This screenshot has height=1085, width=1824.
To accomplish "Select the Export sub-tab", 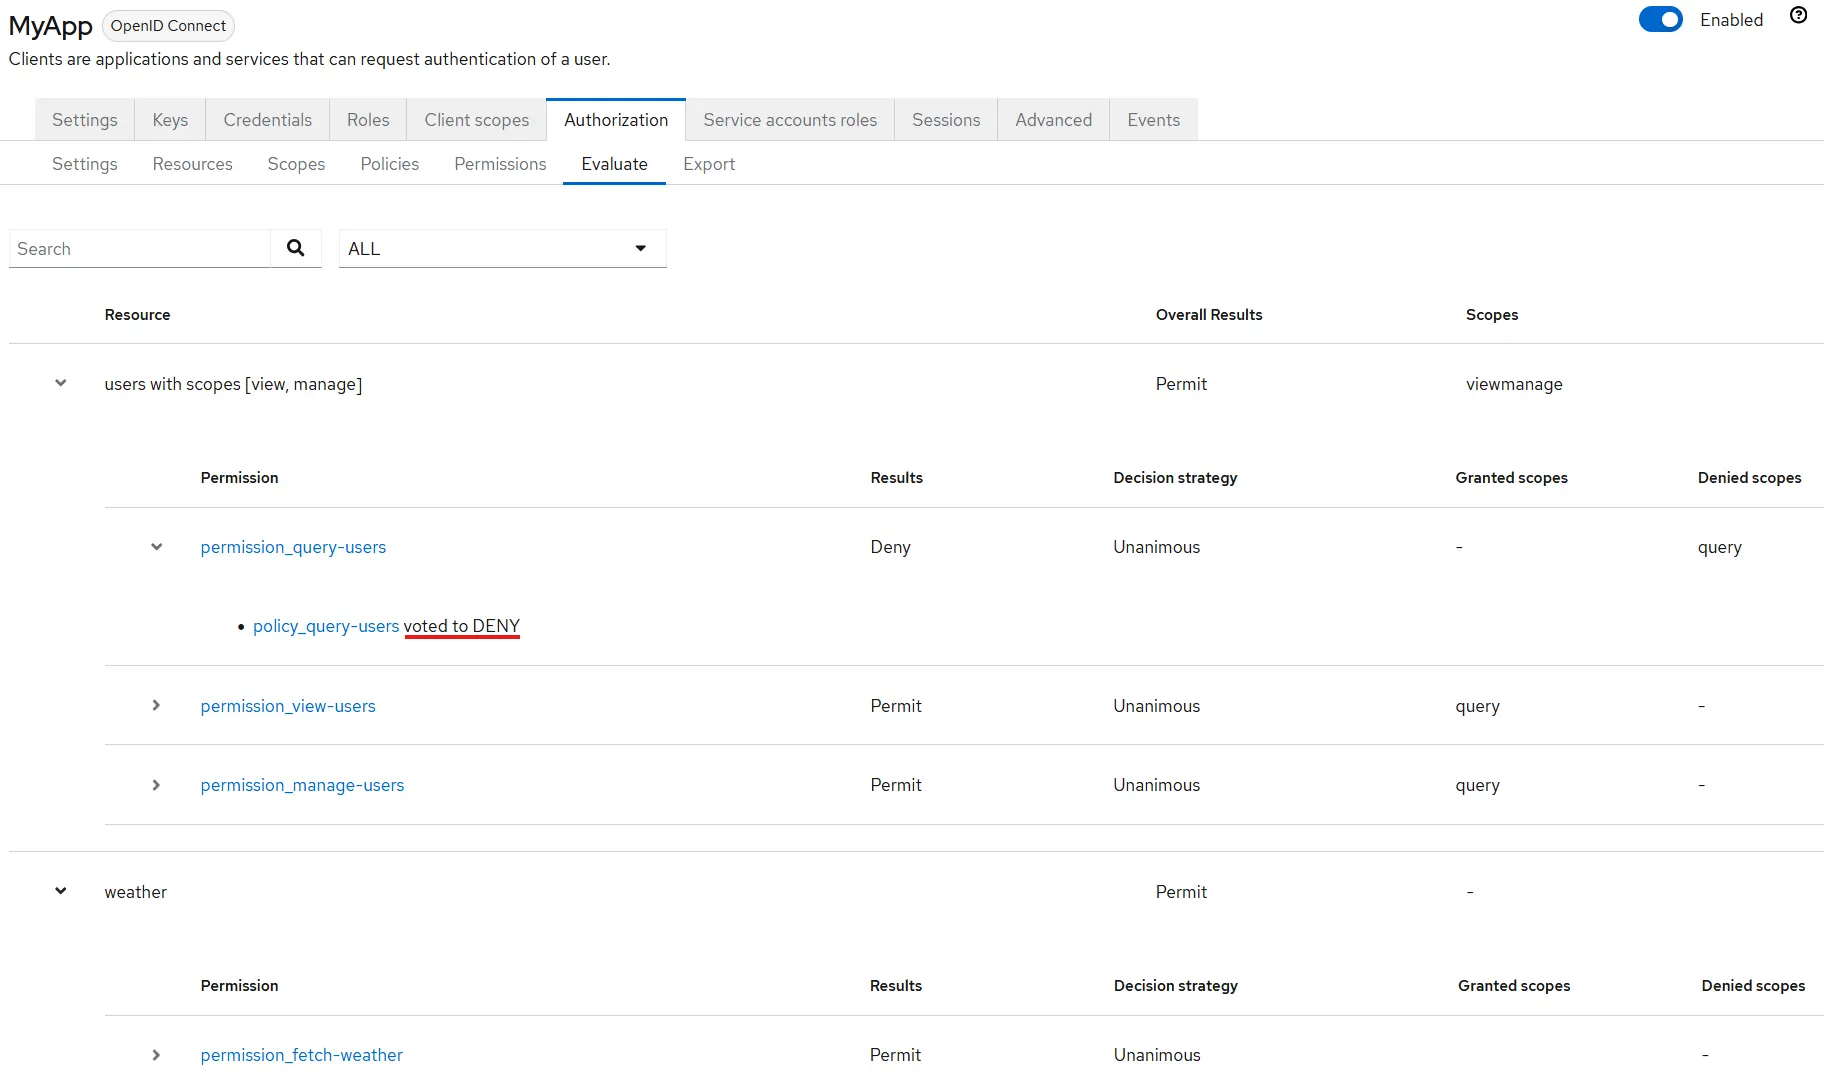I will point(708,164).
